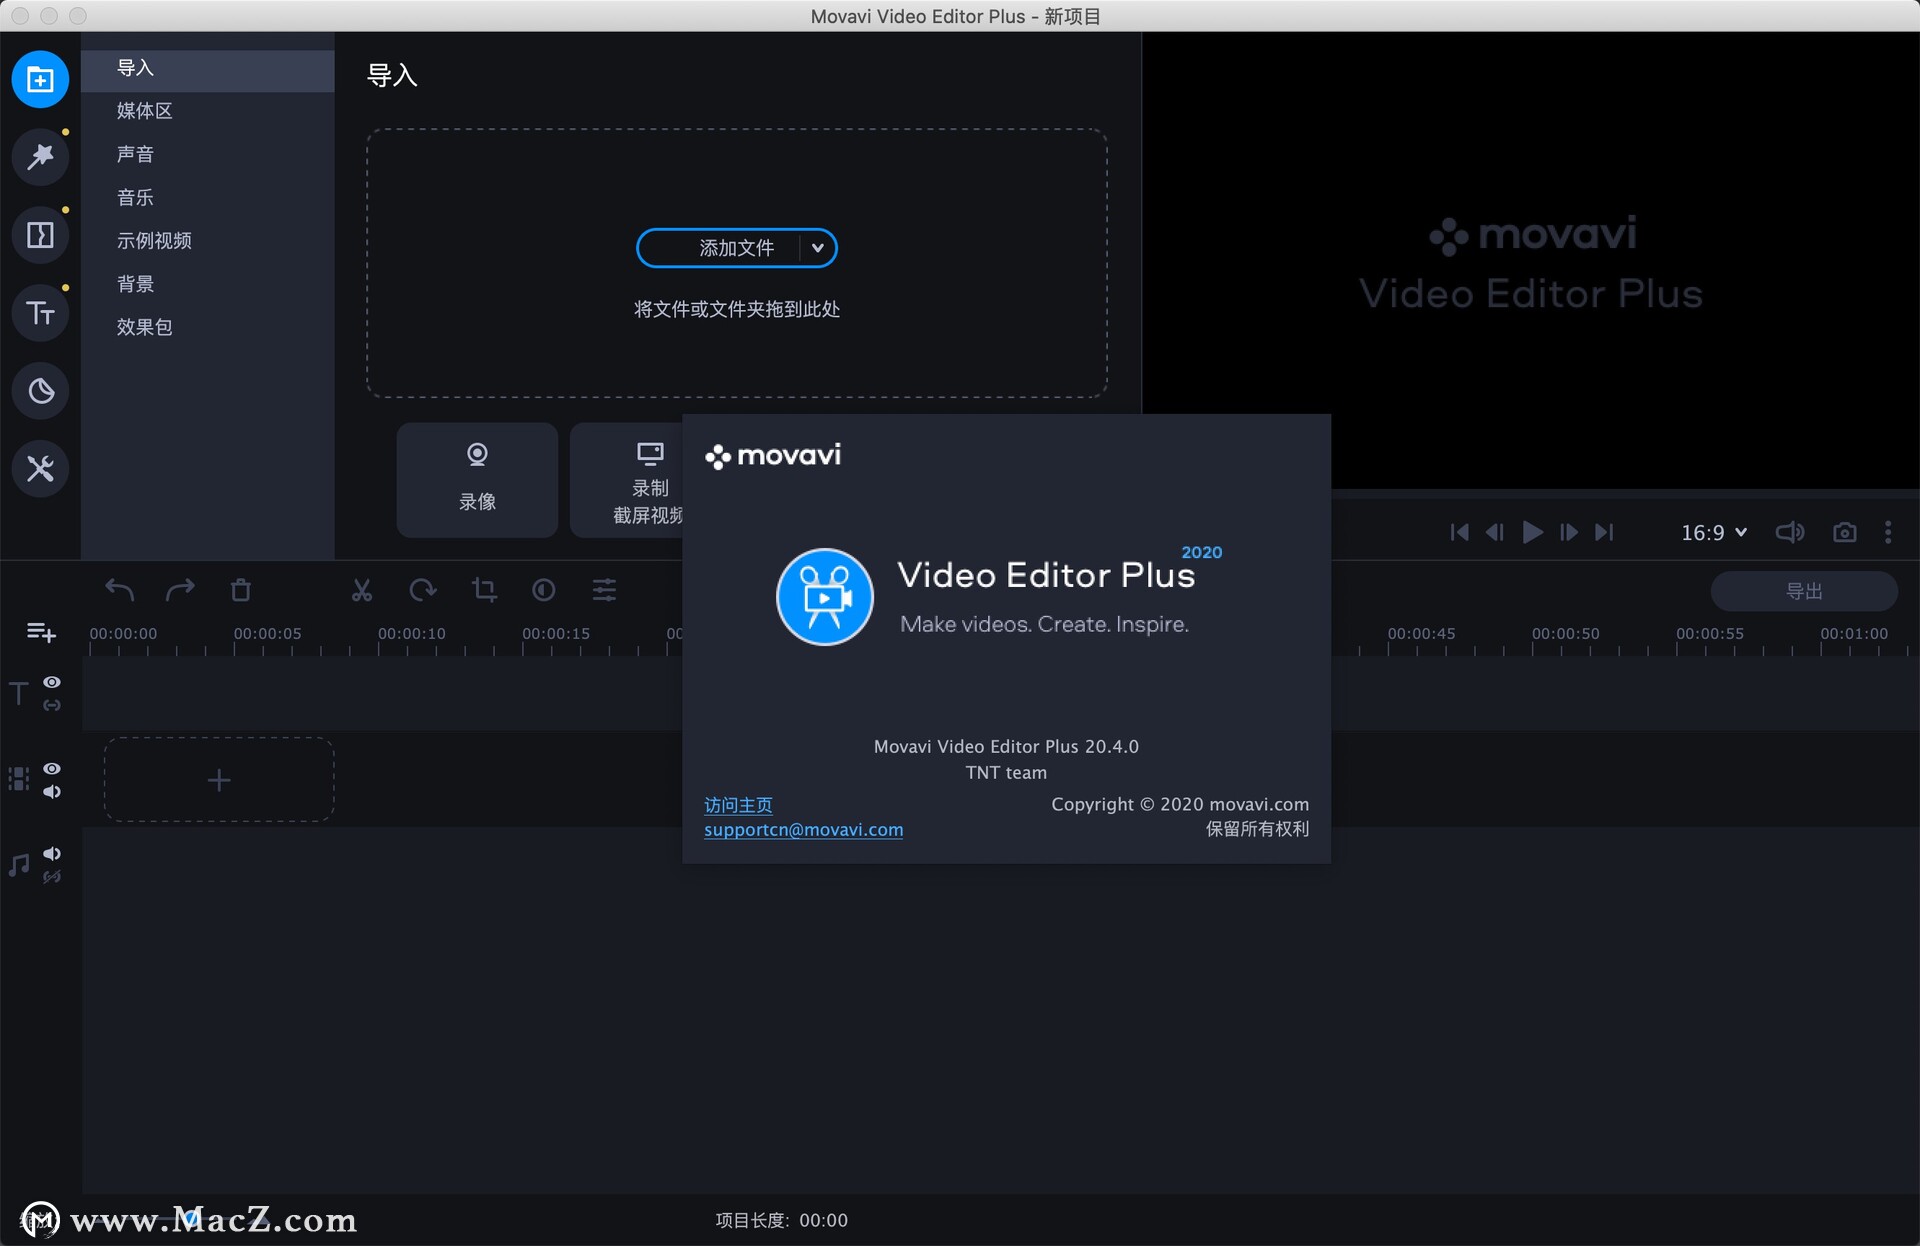The height and width of the screenshot is (1246, 1920).
Task: Expand the Add Files dropdown arrow
Action: coord(818,248)
